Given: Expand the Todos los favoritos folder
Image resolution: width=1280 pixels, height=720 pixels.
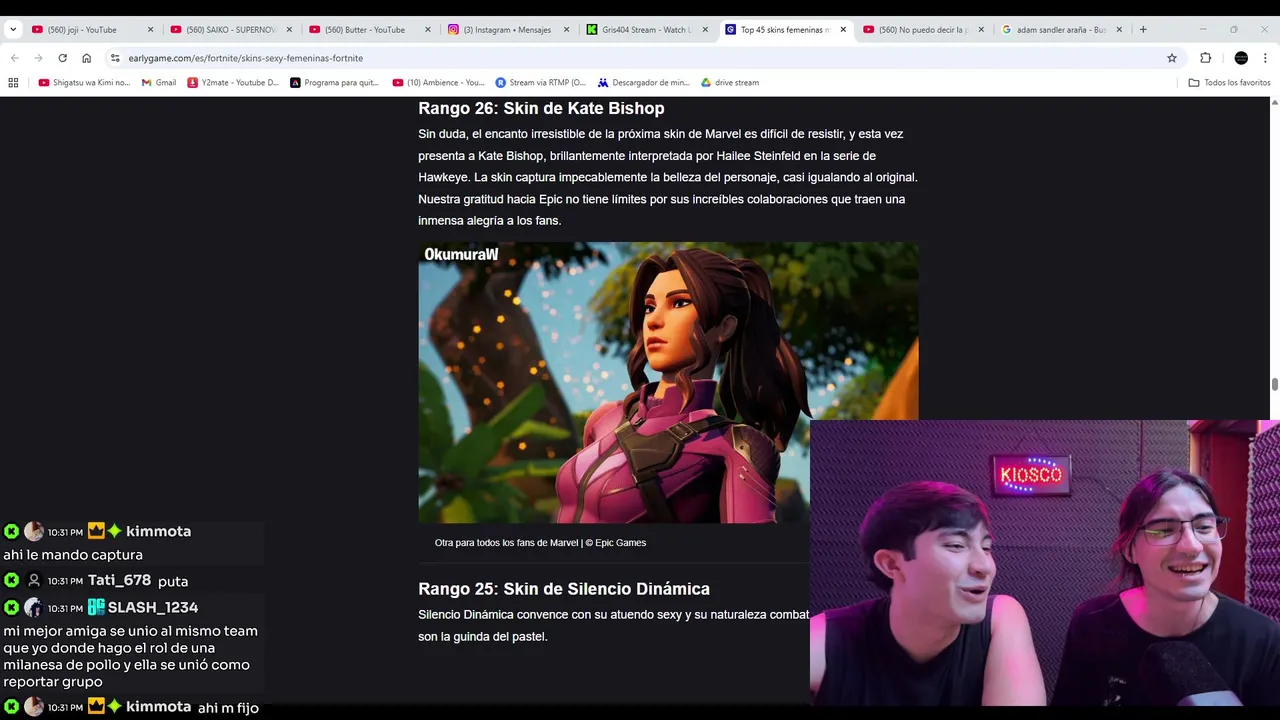Looking at the screenshot, I should 1229,83.
